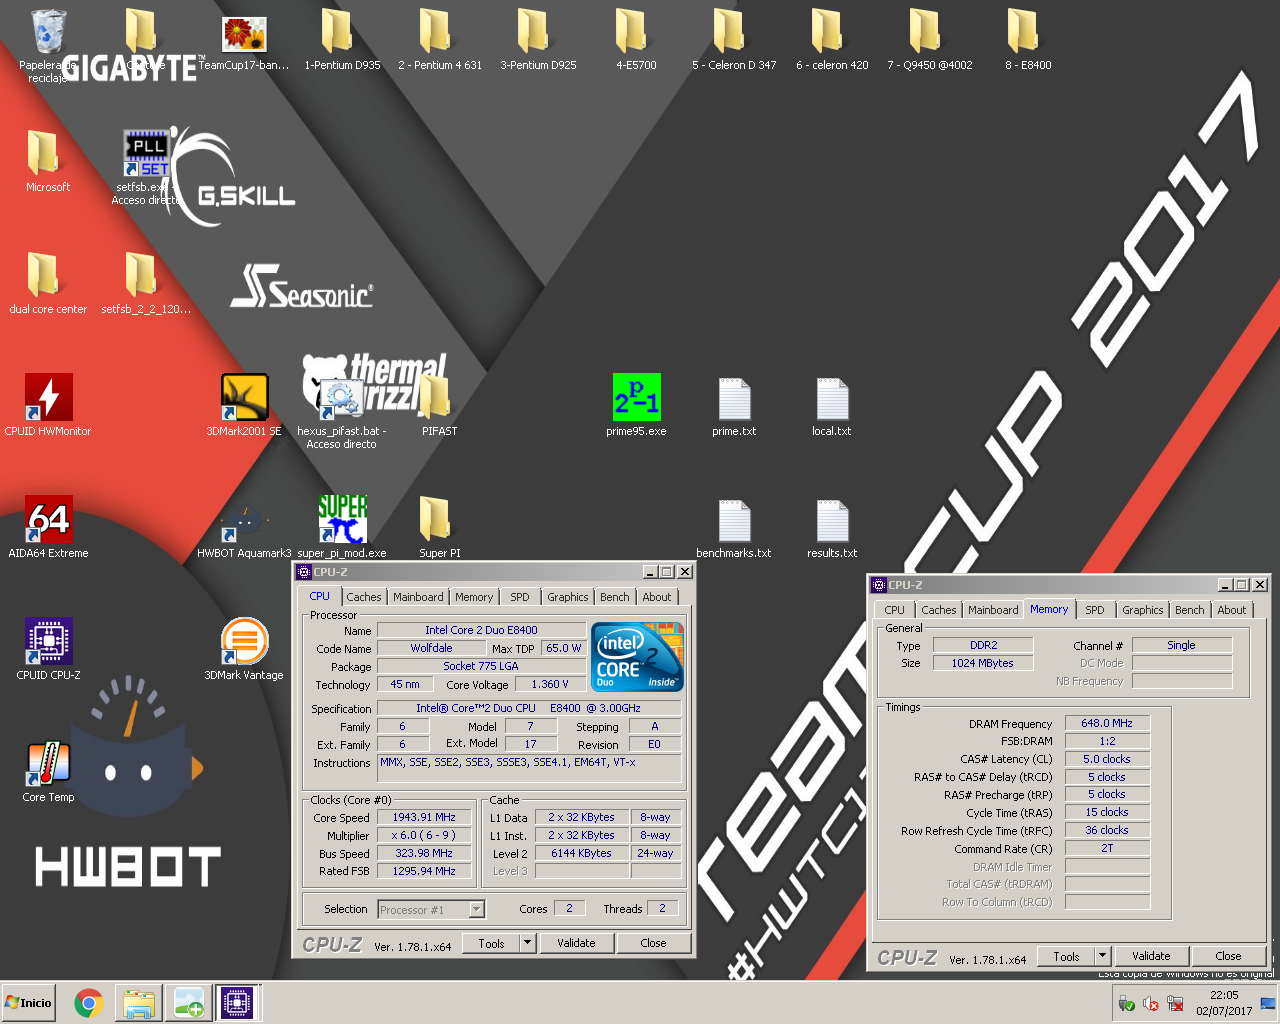
Task: Open the TeamCup17-banner image file icon
Action: (244, 35)
